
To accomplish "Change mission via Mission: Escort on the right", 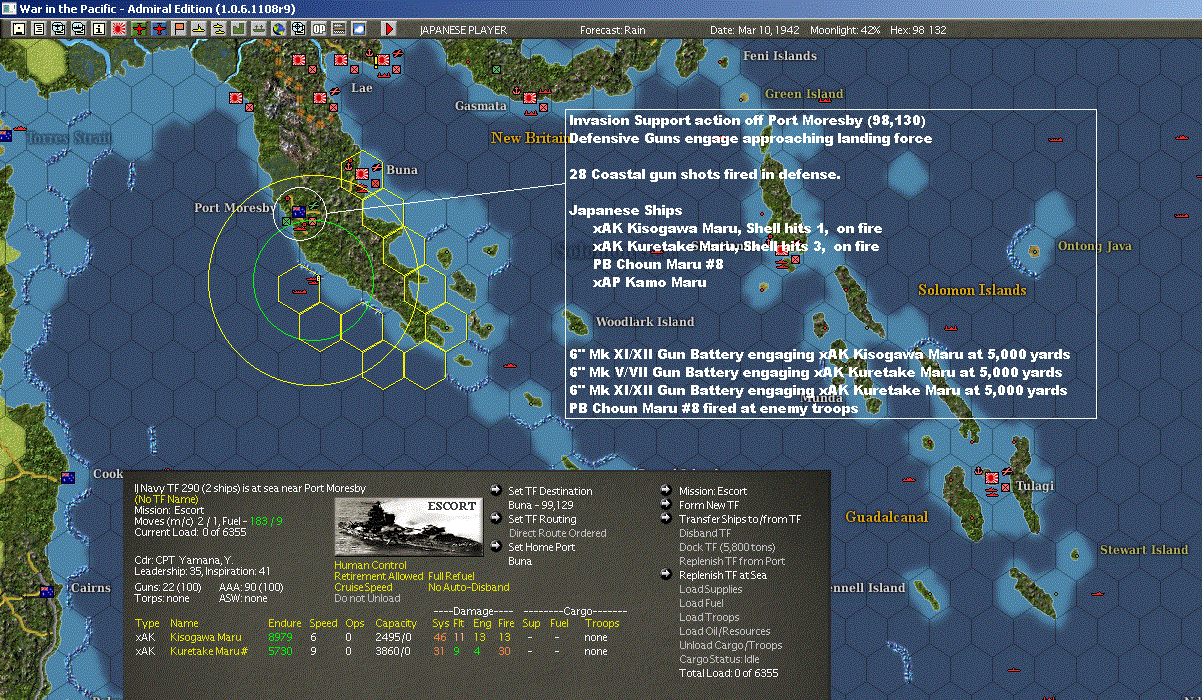I will click(x=713, y=491).
